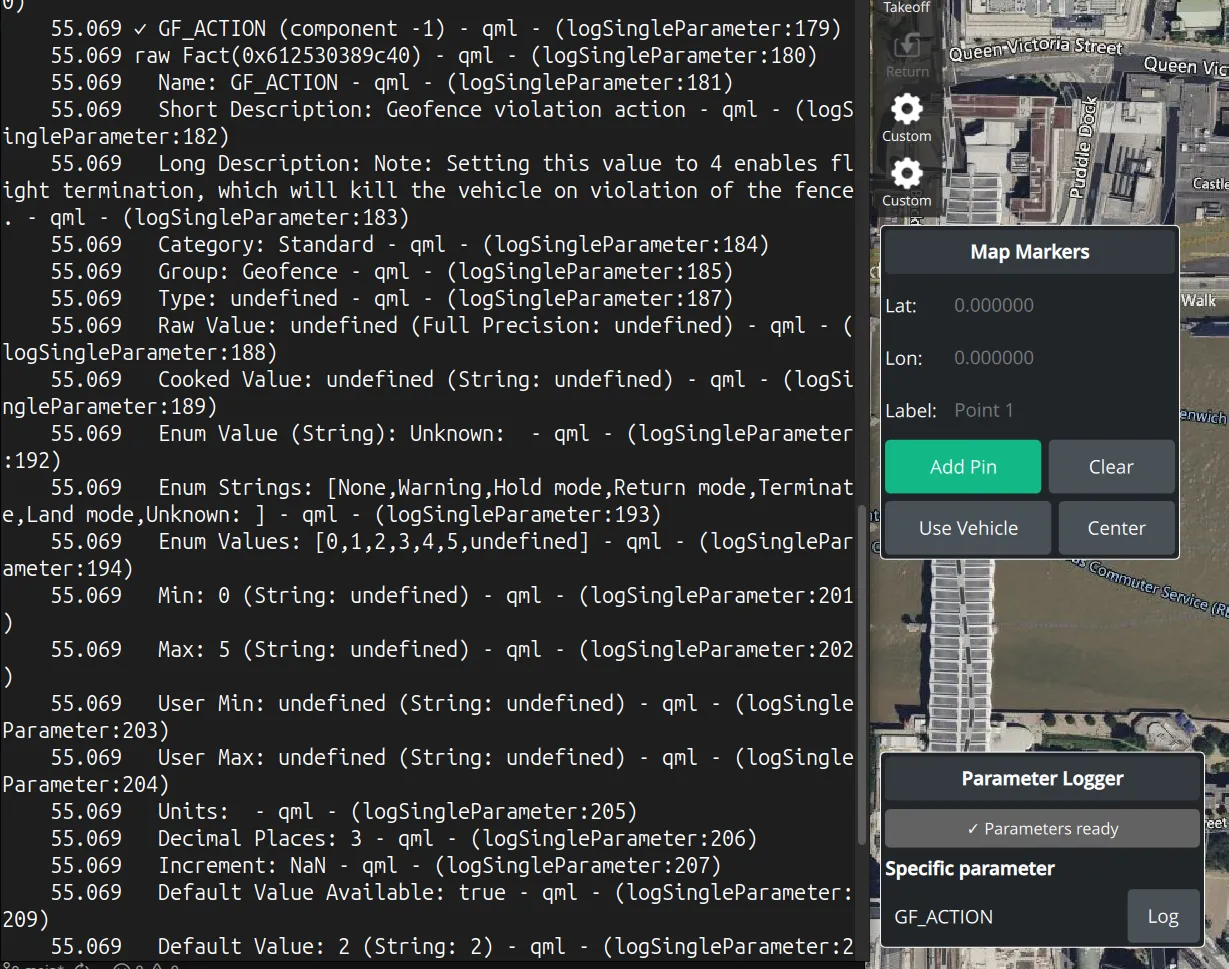Click the Map Markers panel header
This screenshot has height=969, width=1229.
(x=1030, y=252)
